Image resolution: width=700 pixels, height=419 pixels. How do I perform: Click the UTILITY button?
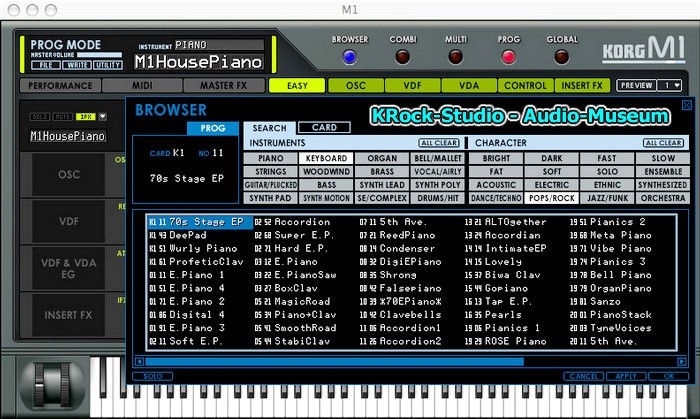tap(108, 65)
